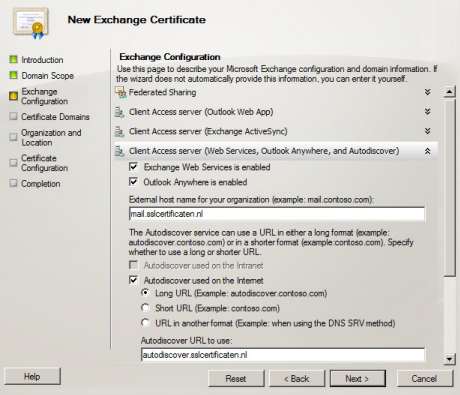Click the yellow Exchange Configuration step indicator
The height and width of the screenshot is (395, 460).
13,96
